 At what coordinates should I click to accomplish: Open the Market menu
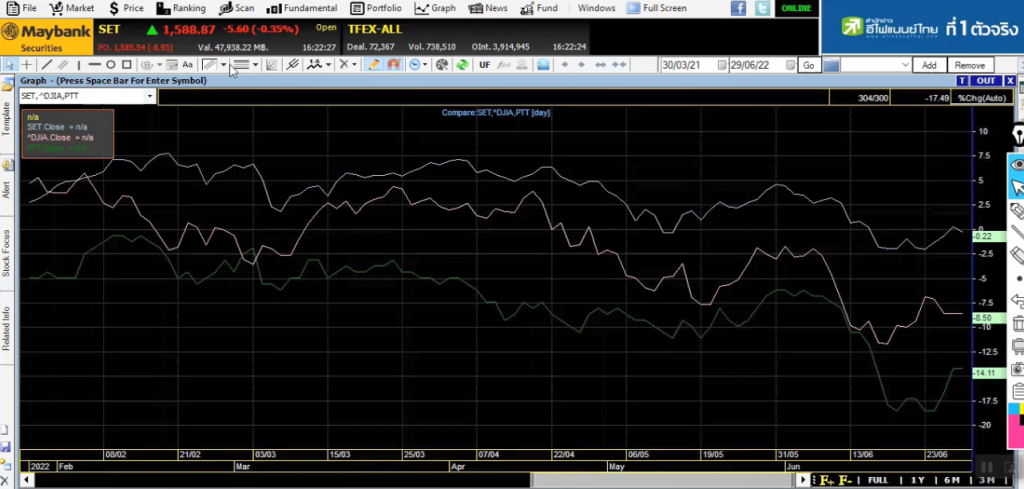coord(72,8)
